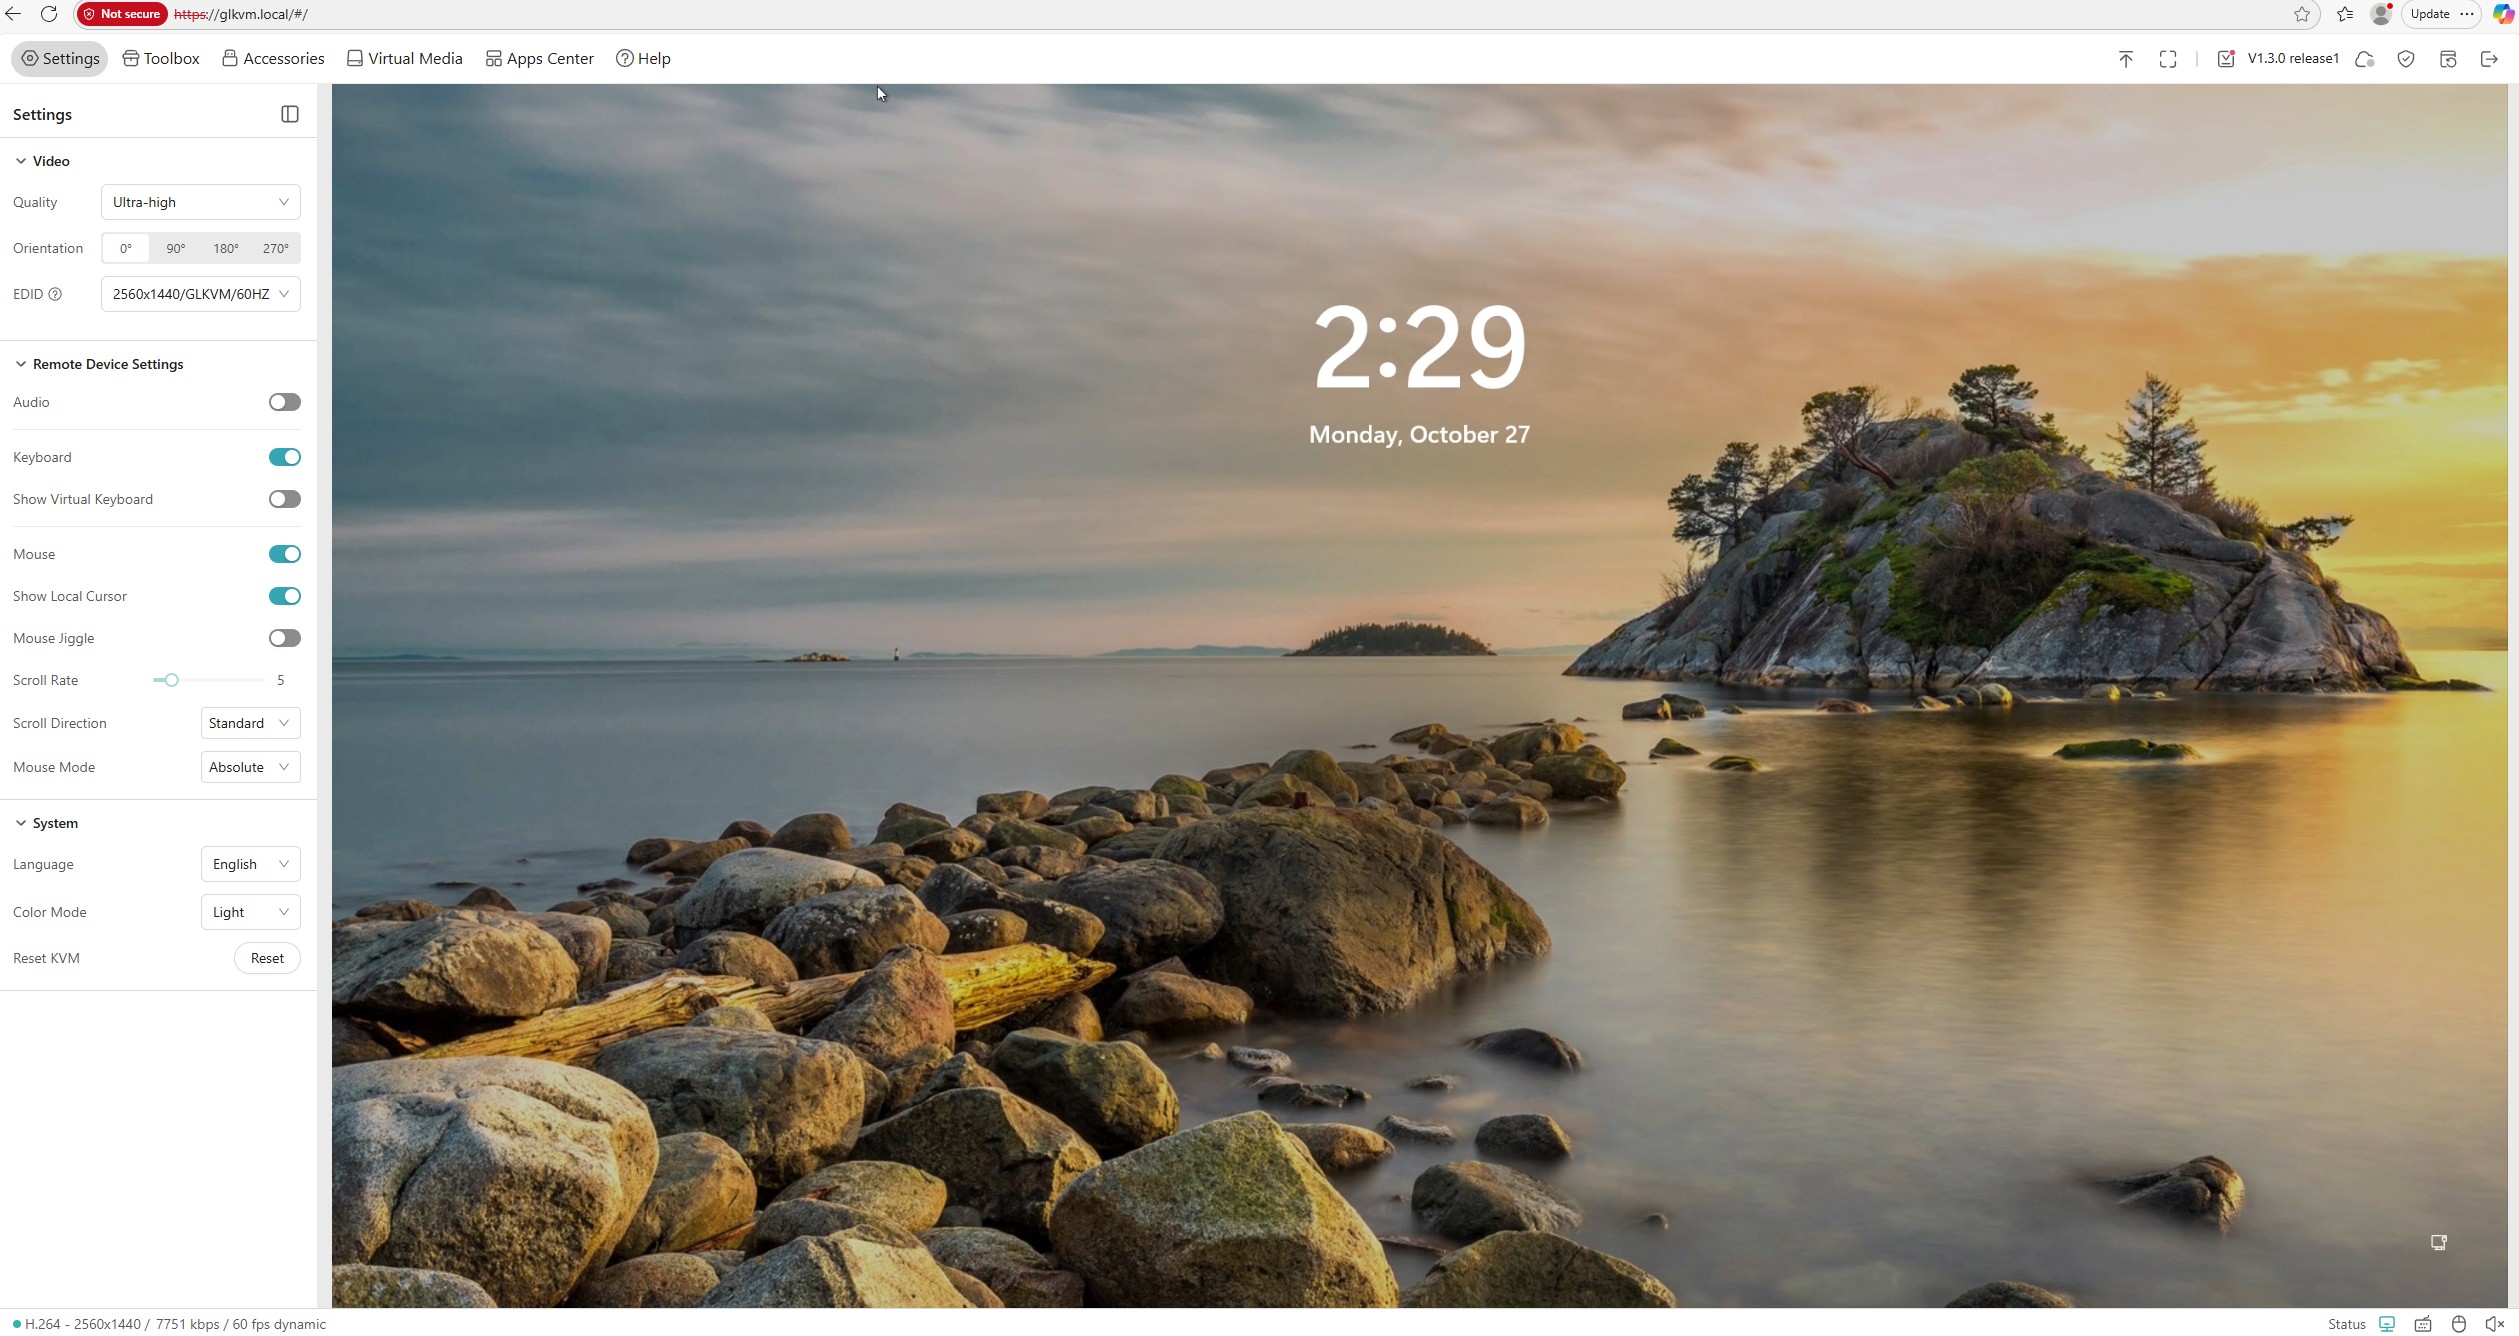Open the security shield icon
The height and width of the screenshot is (1336, 2519).
pos(2406,59)
